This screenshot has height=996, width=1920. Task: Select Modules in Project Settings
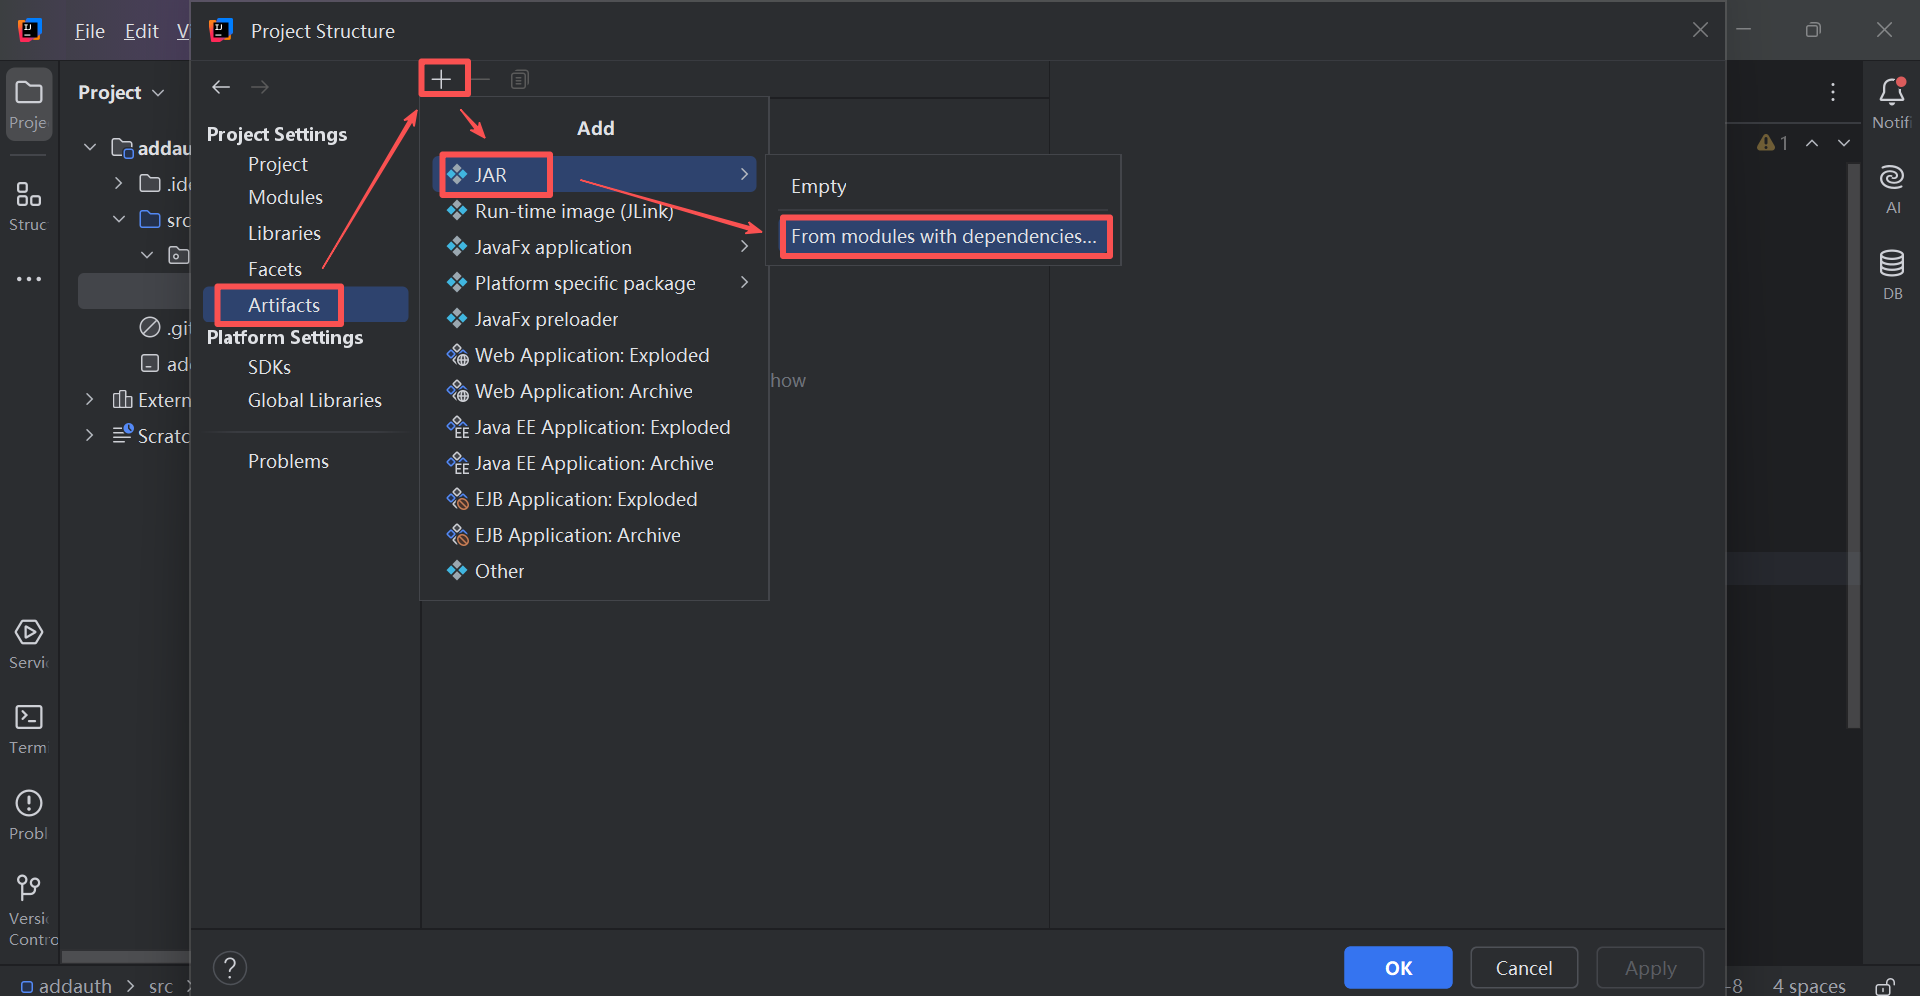coord(285,197)
